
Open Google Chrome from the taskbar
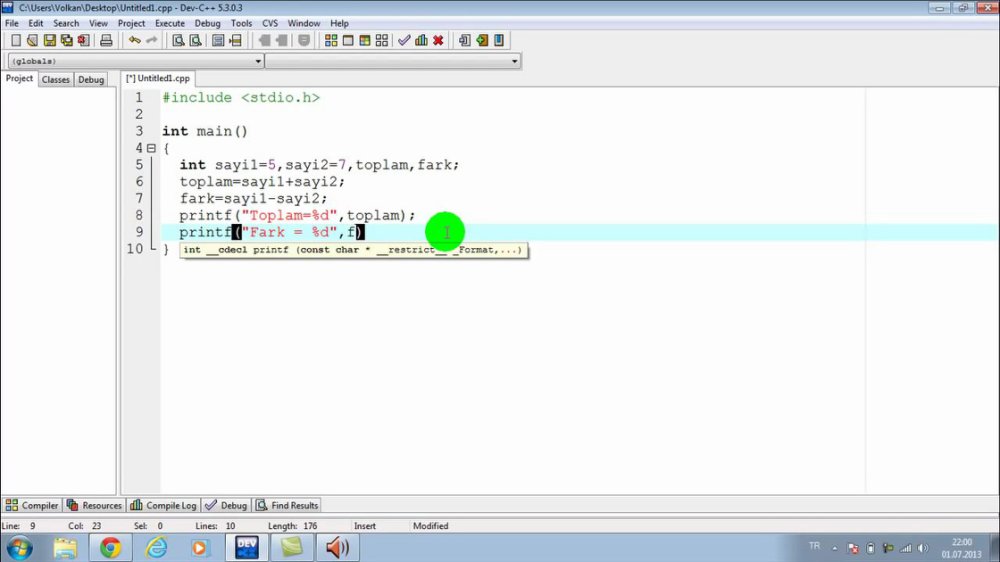click(x=110, y=547)
